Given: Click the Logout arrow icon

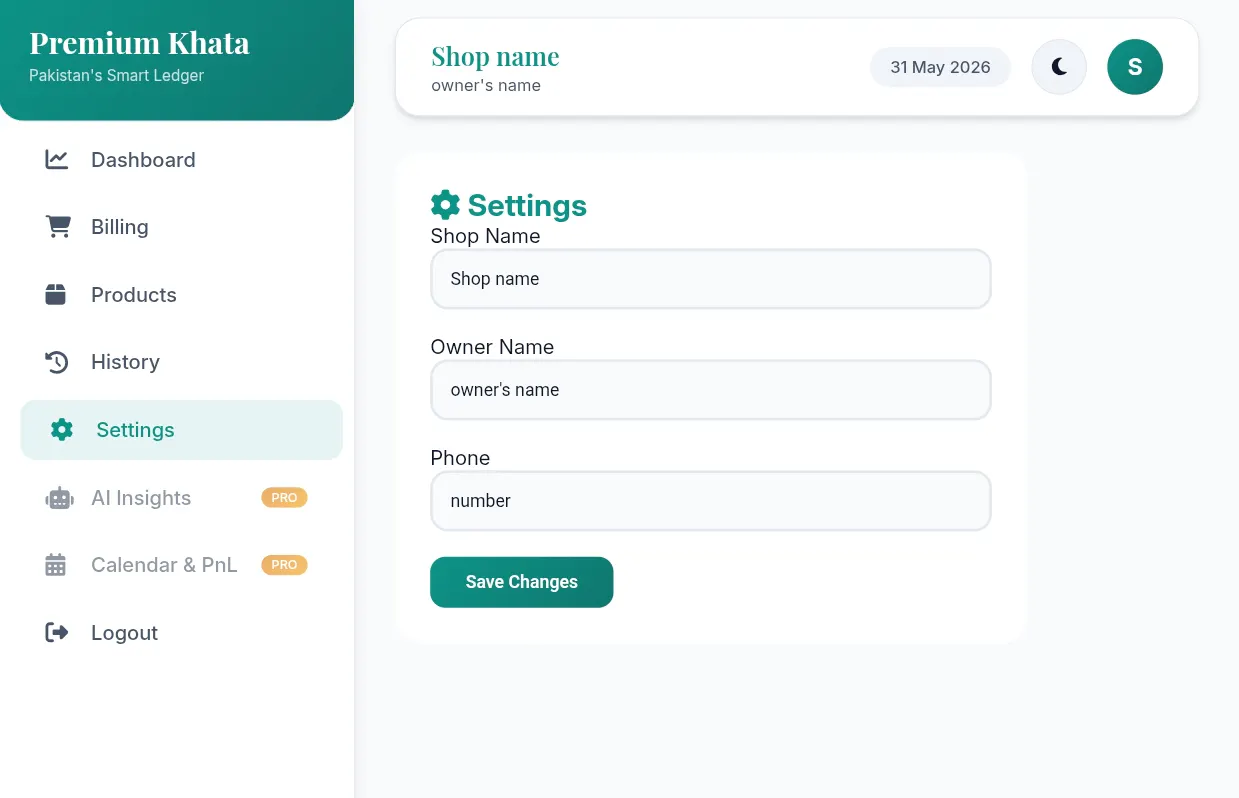Looking at the screenshot, I should (x=57, y=633).
